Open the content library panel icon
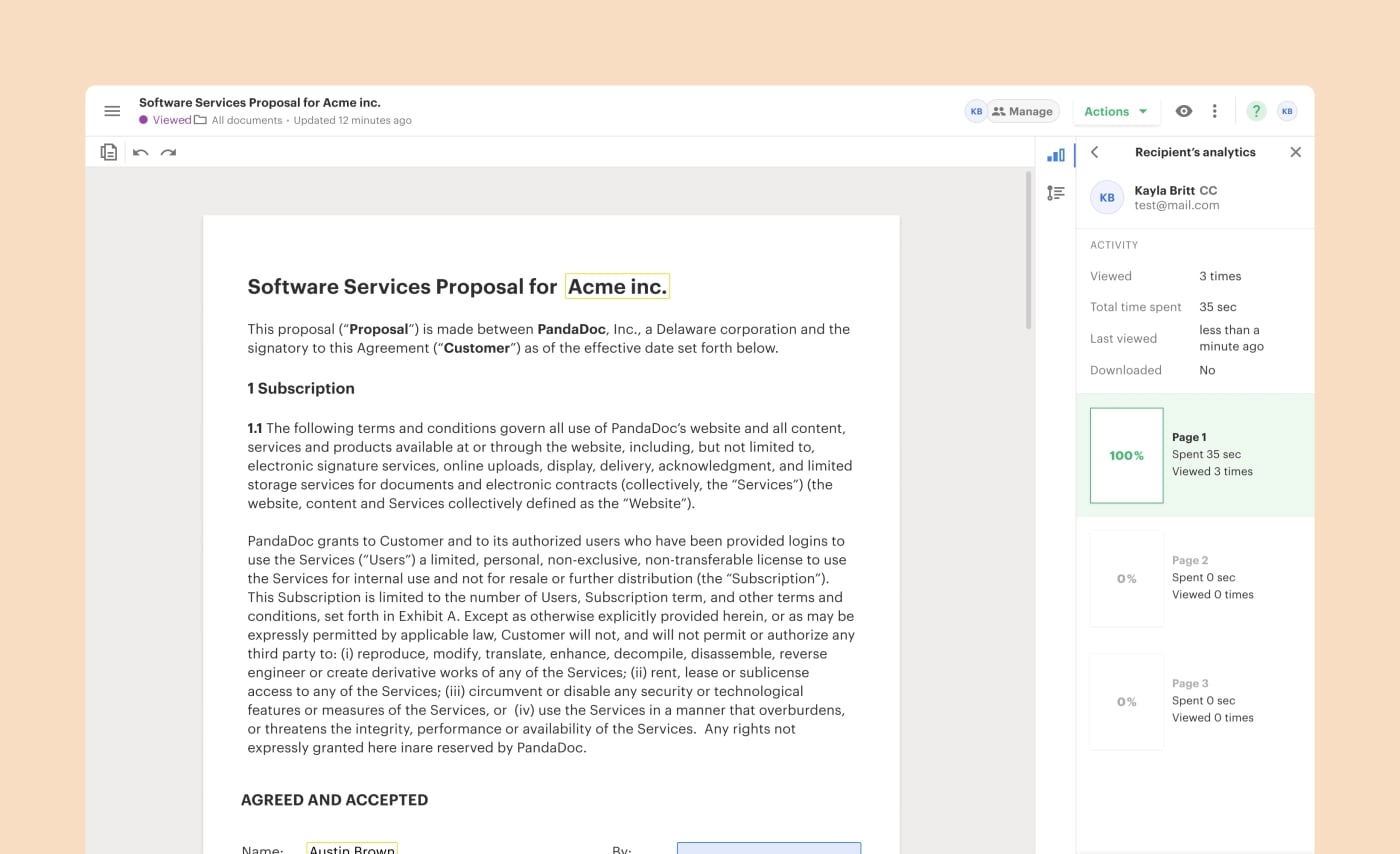The height and width of the screenshot is (854, 1400). pos(107,151)
